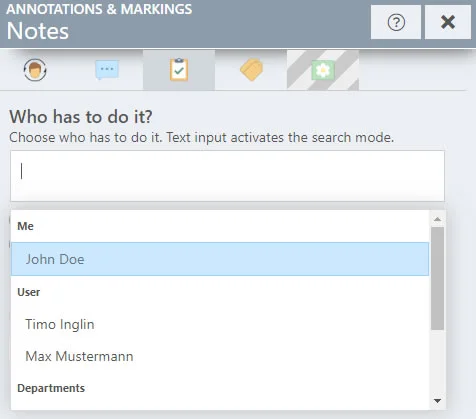This screenshot has height=419, width=476.
Task: Close the Notes panel
Action: pyautogui.click(x=448, y=22)
